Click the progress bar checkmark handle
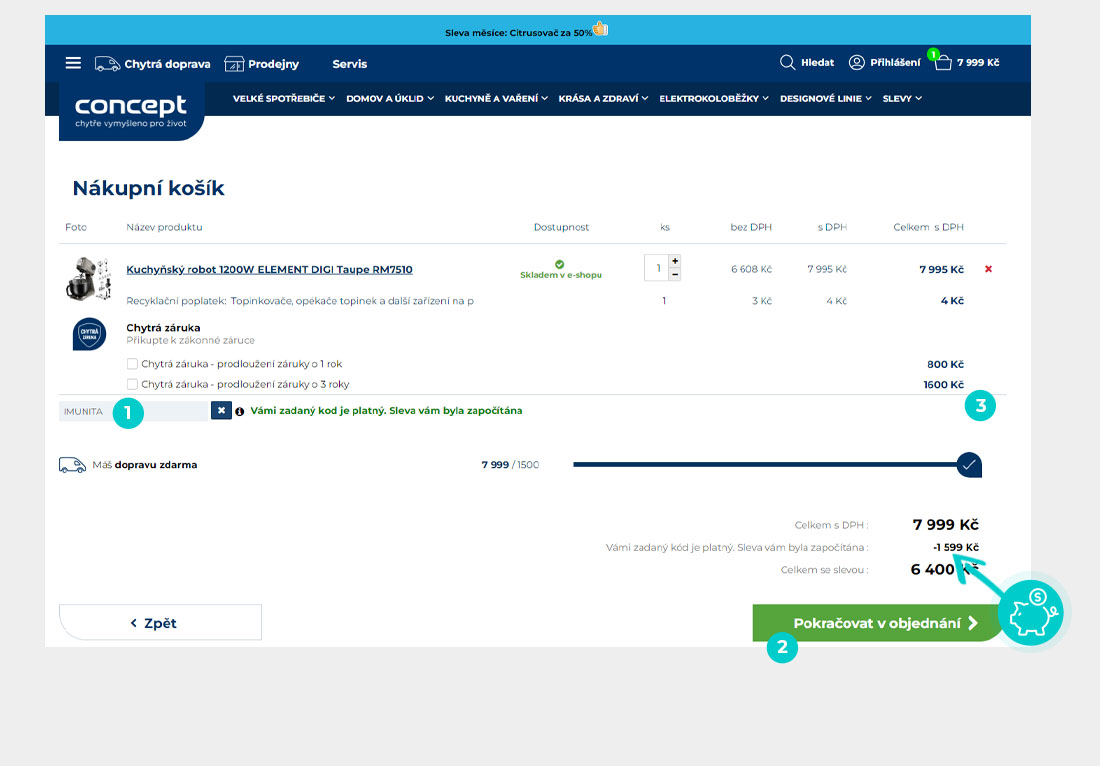 coord(969,464)
